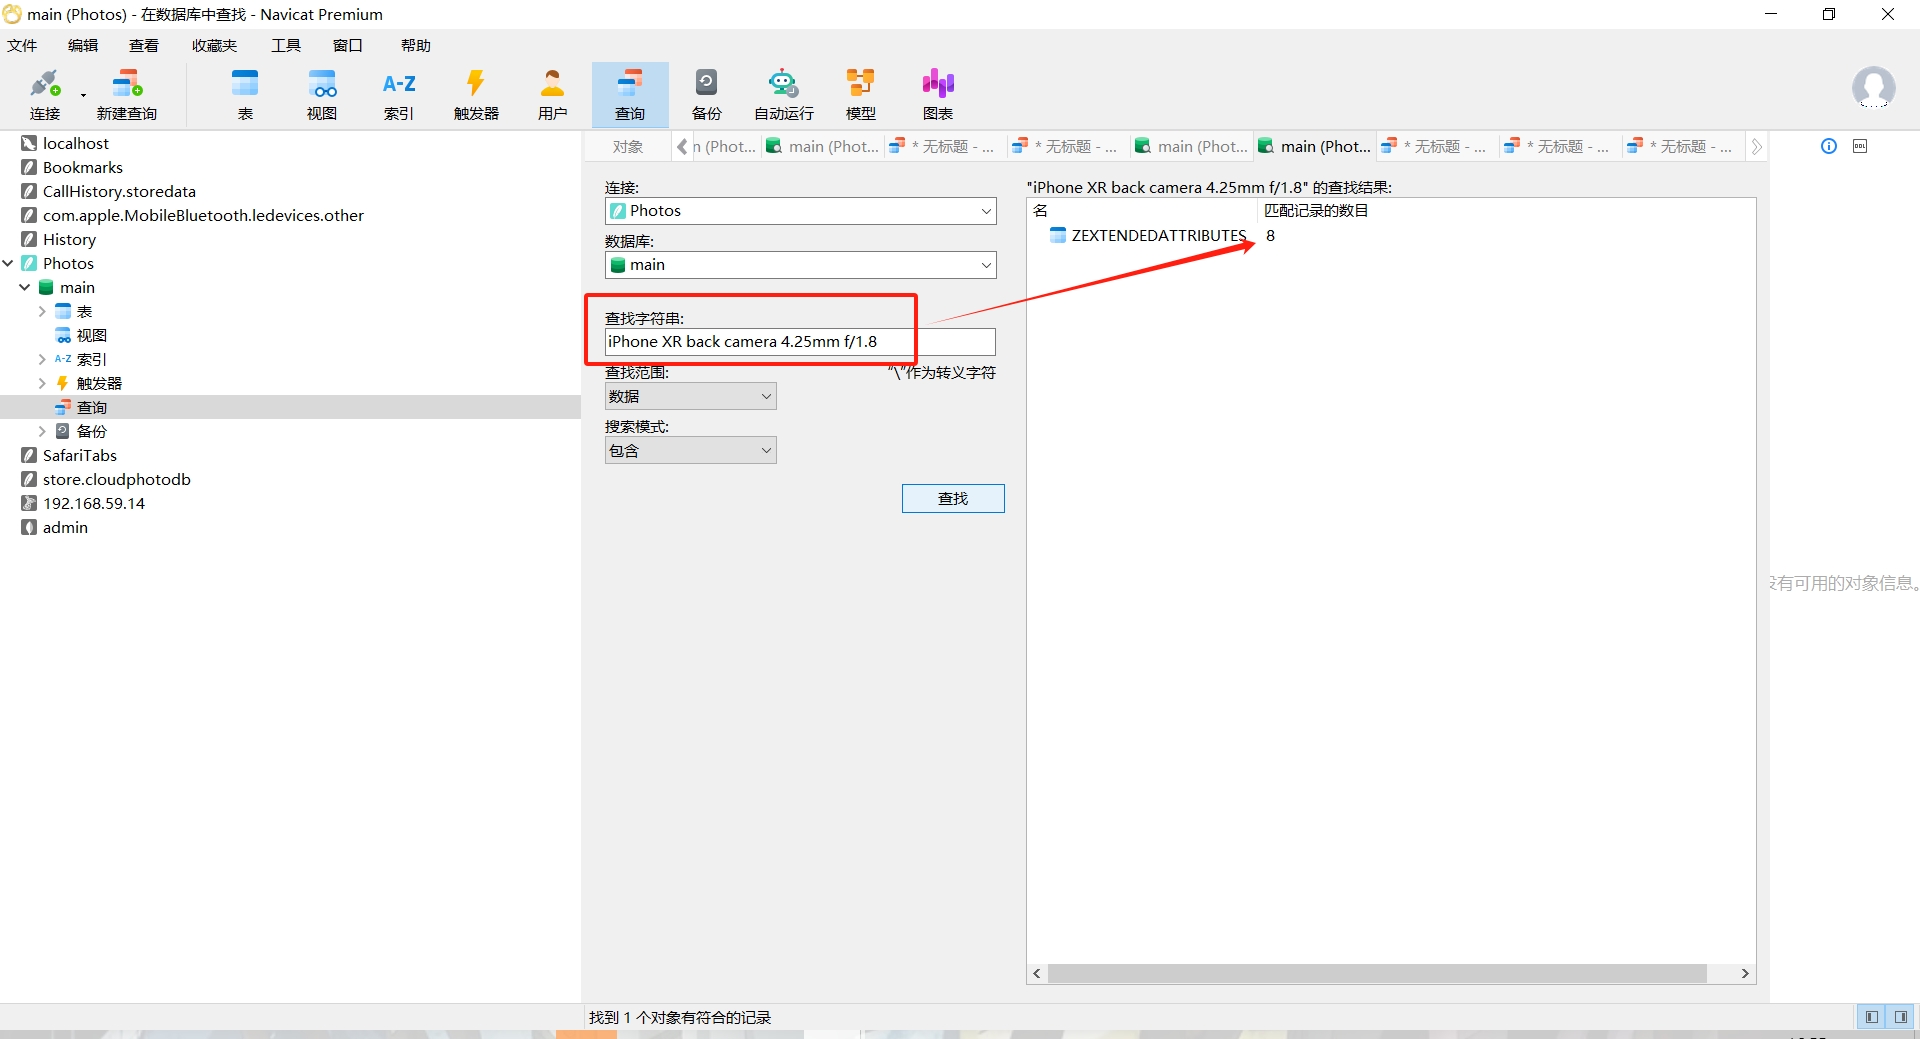This screenshot has width=1920, height=1039.
Task: Show the object information pane icon
Action: 1829,146
